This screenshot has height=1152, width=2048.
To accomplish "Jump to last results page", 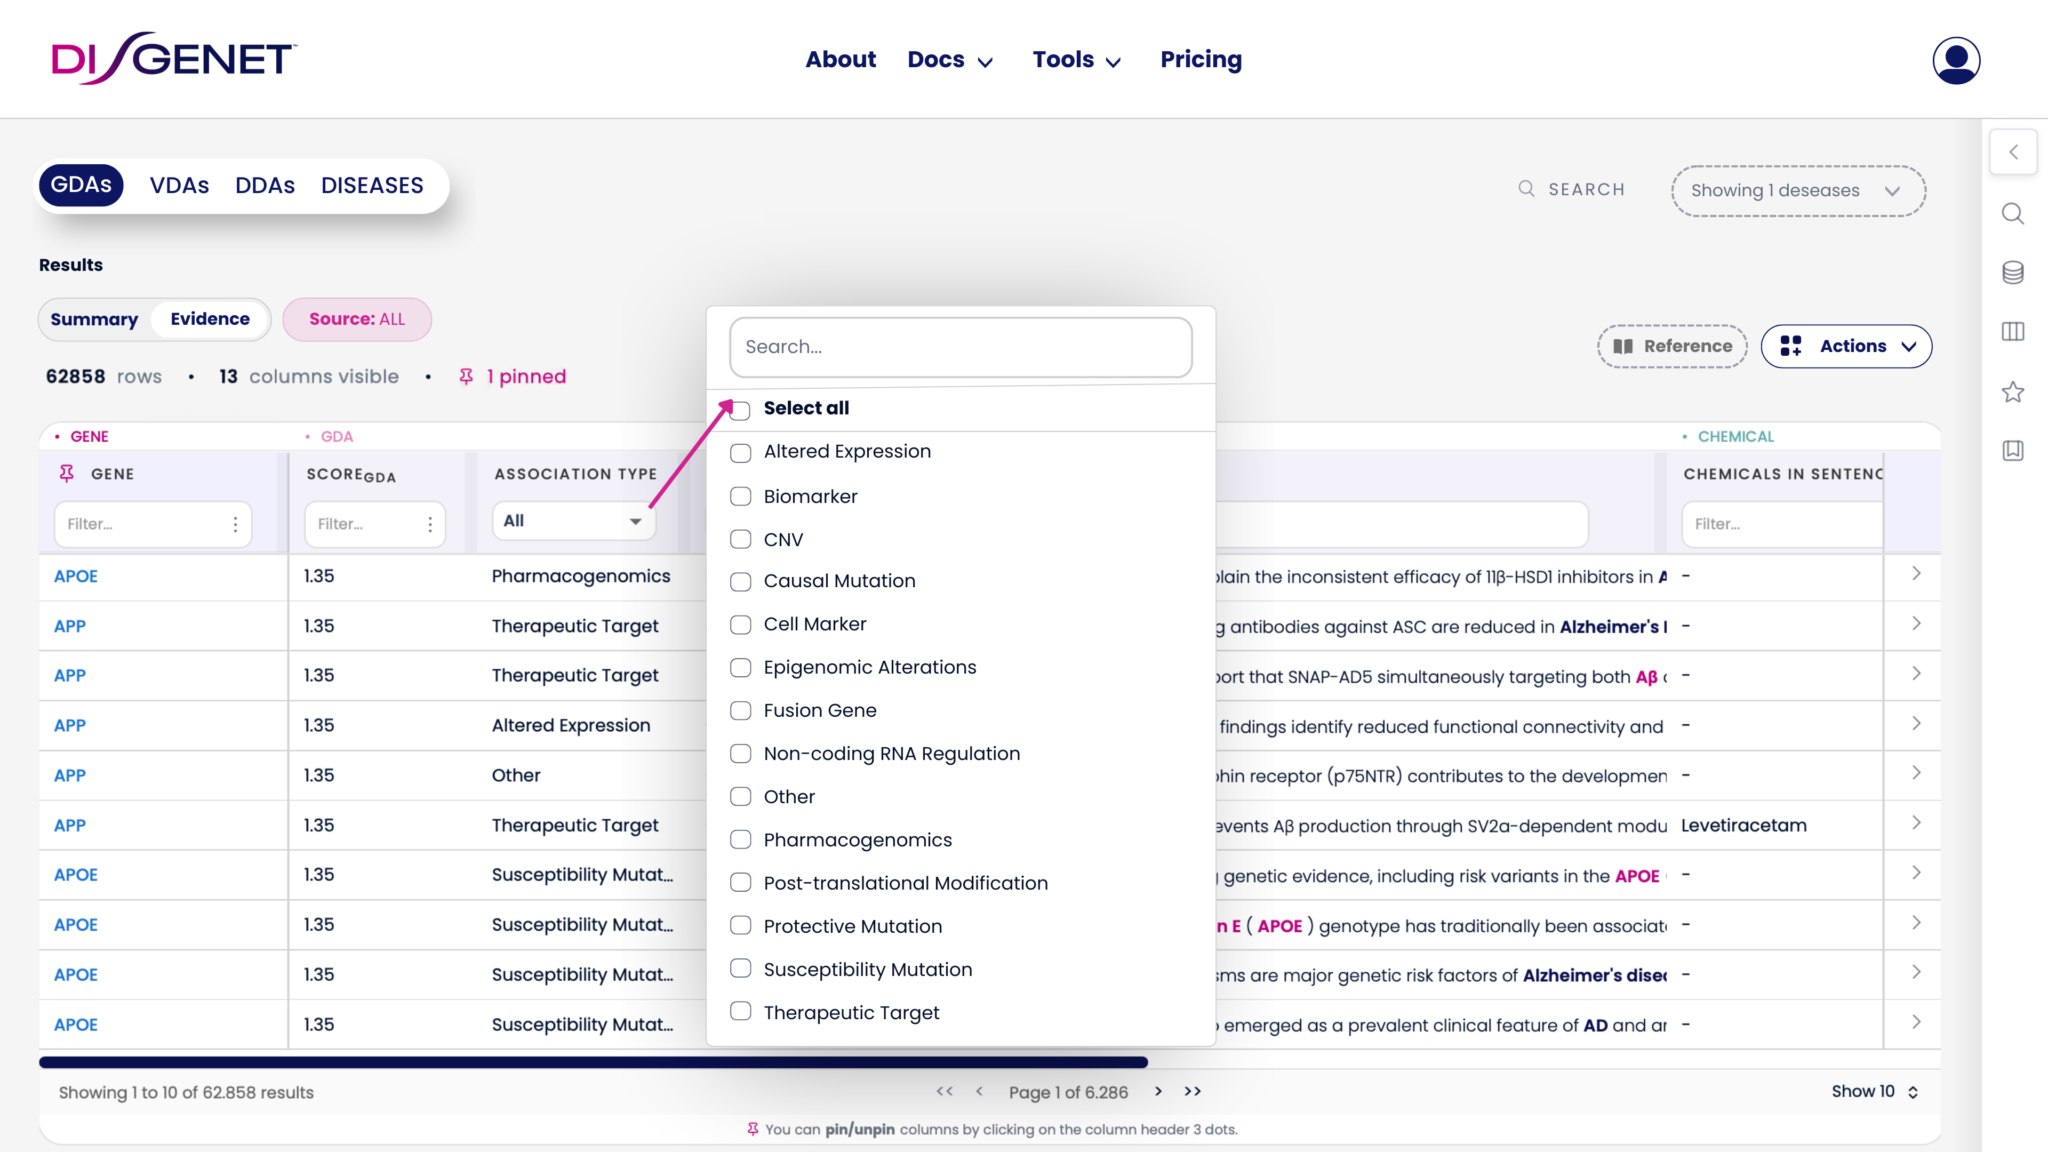I will tap(1192, 1091).
